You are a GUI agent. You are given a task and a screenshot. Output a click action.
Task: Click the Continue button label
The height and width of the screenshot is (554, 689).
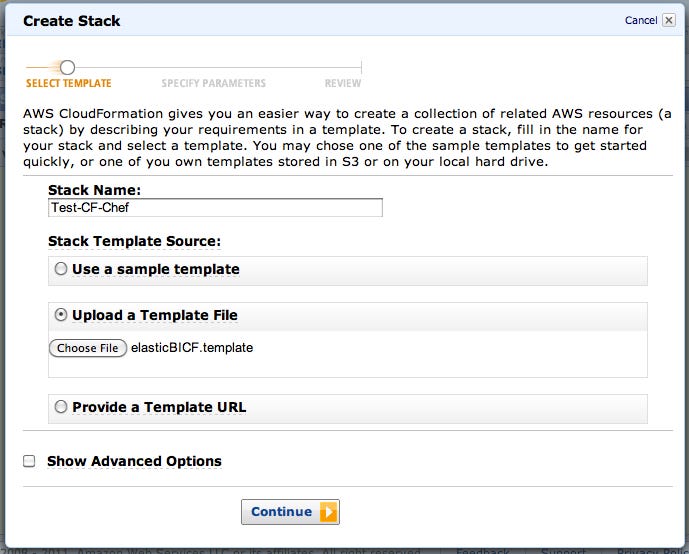(x=281, y=512)
